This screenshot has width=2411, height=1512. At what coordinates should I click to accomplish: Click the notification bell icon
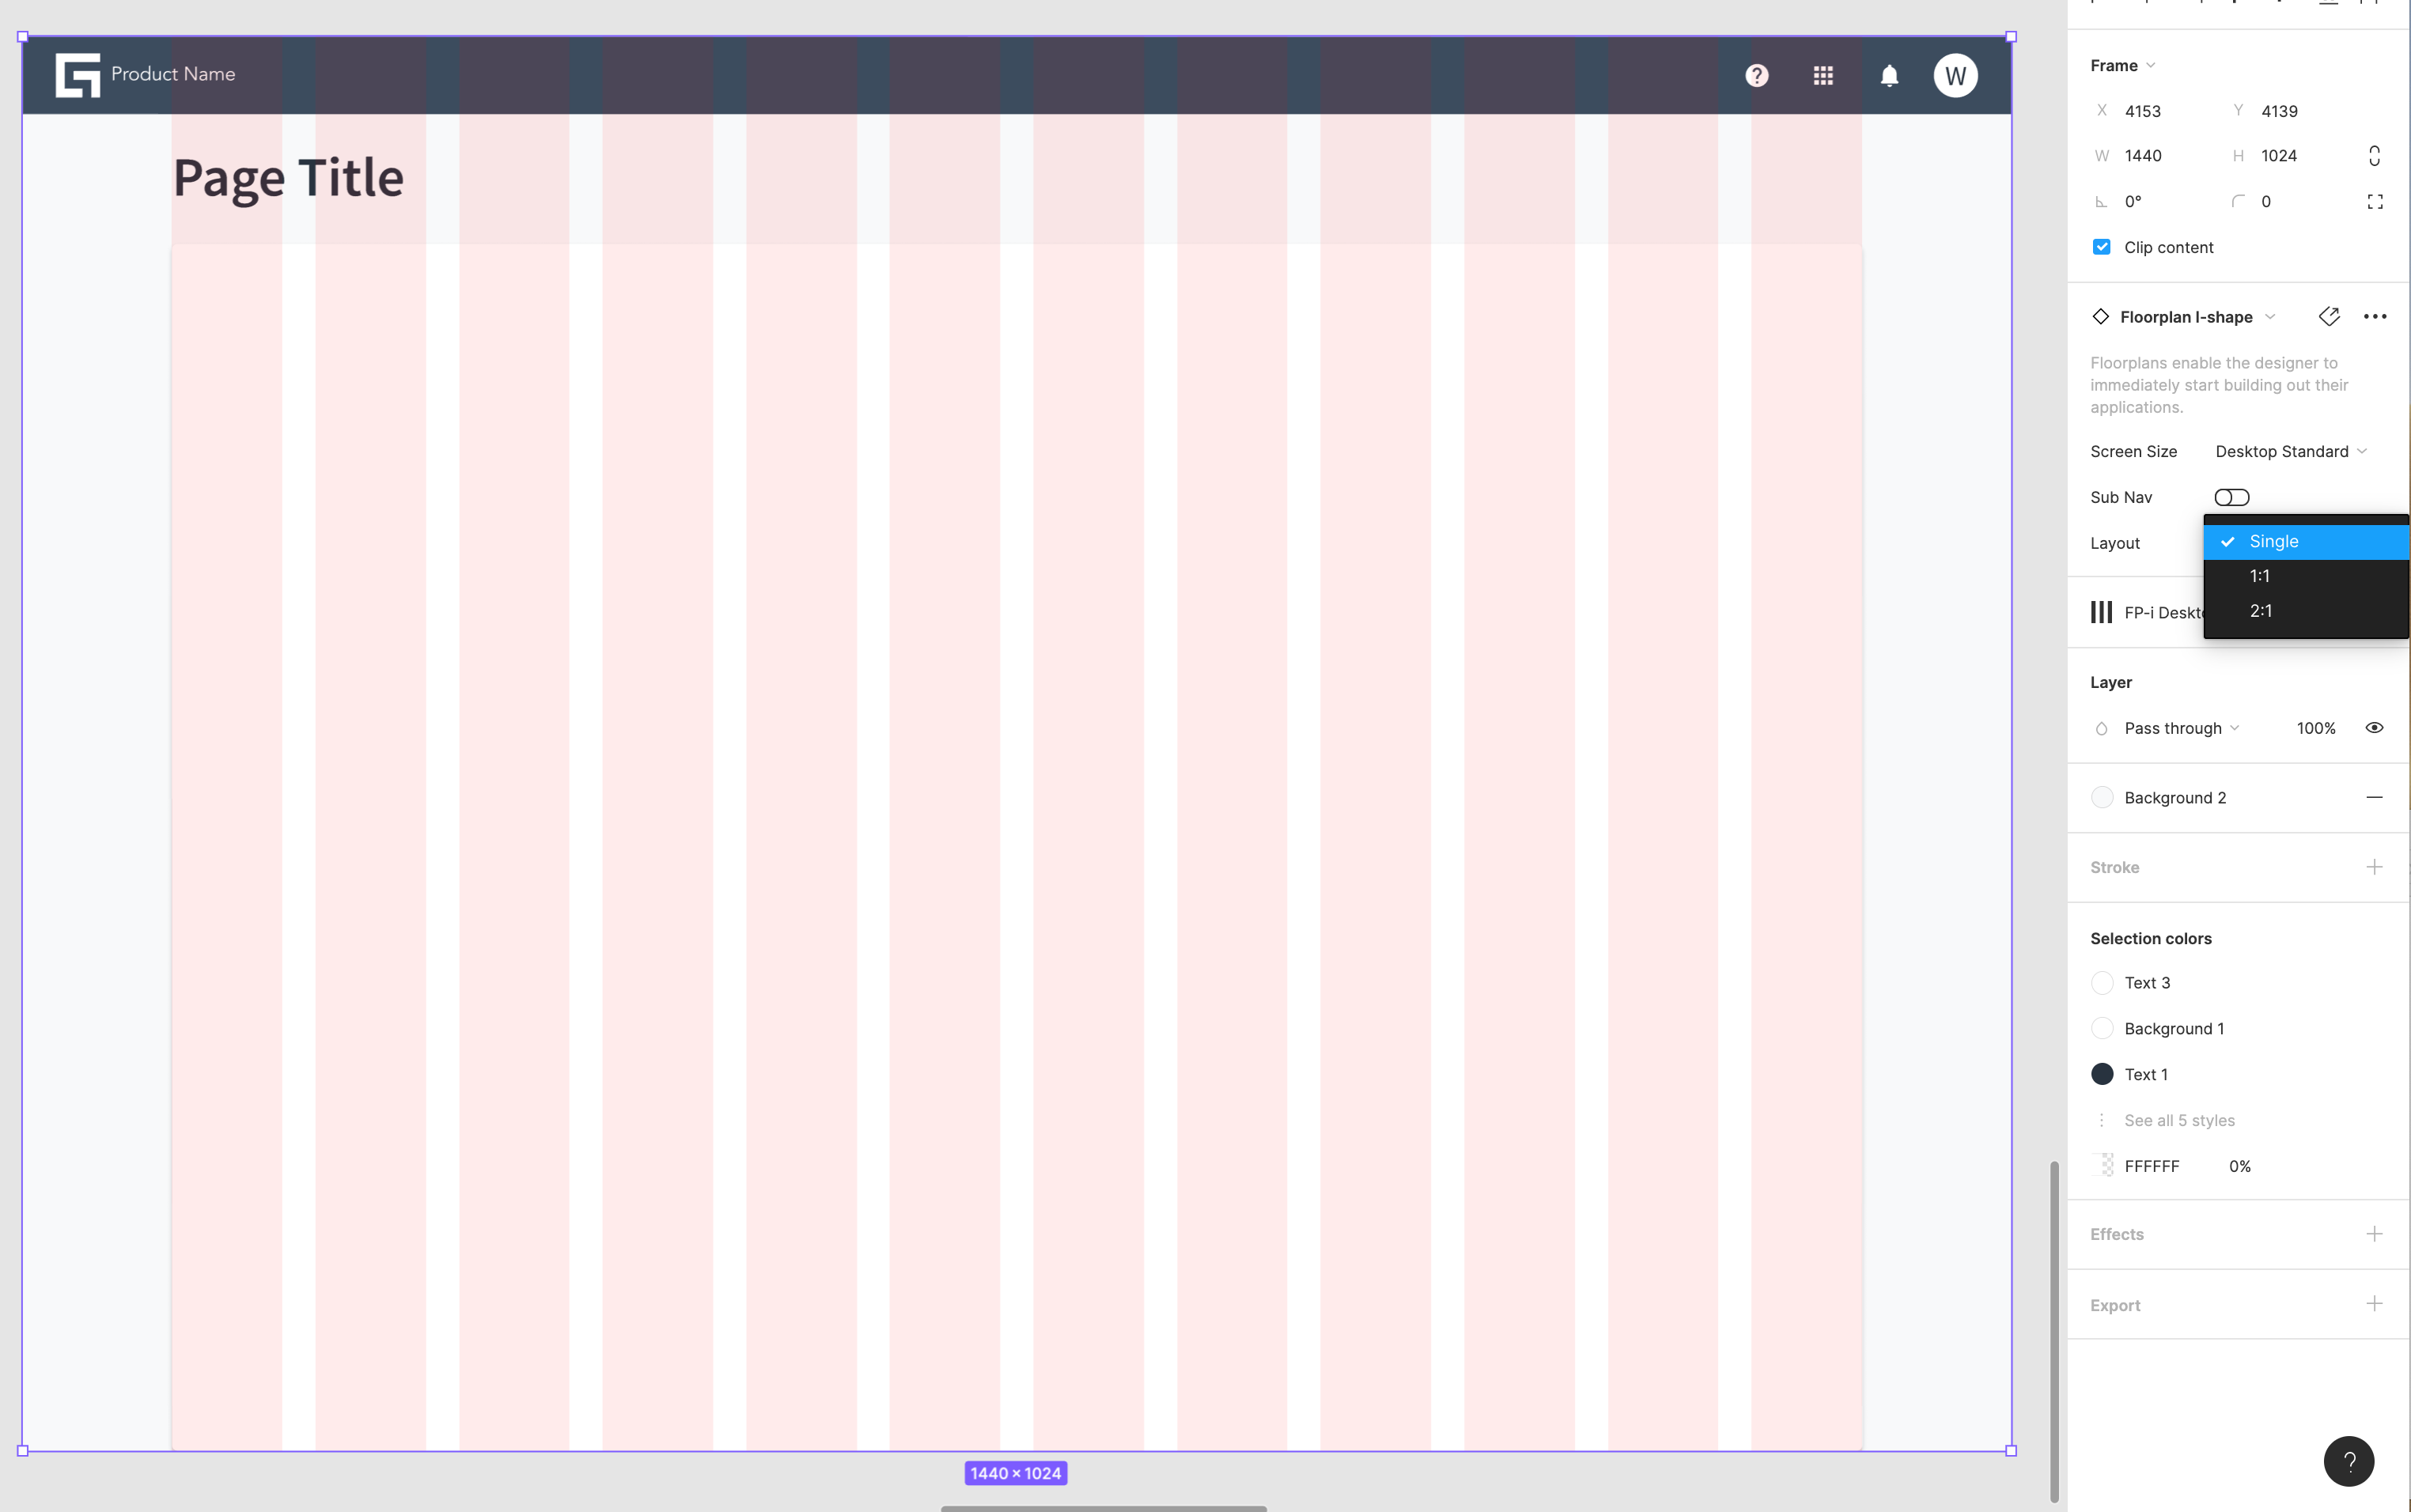(x=1888, y=76)
